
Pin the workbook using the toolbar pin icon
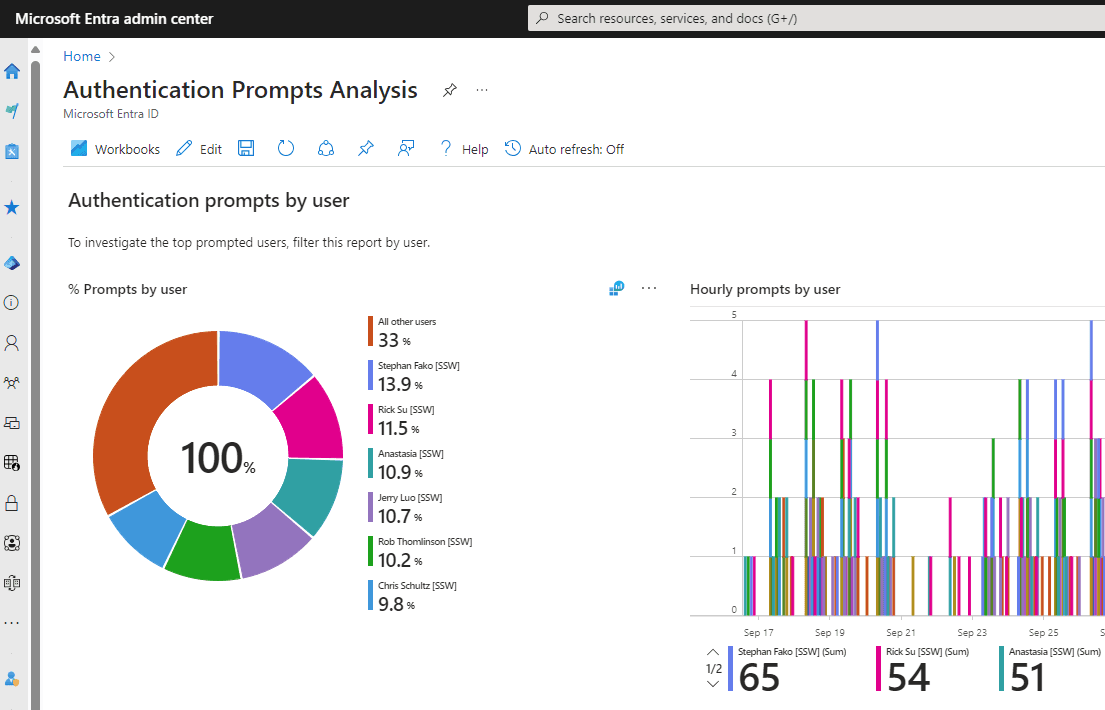(x=365, y=149)
